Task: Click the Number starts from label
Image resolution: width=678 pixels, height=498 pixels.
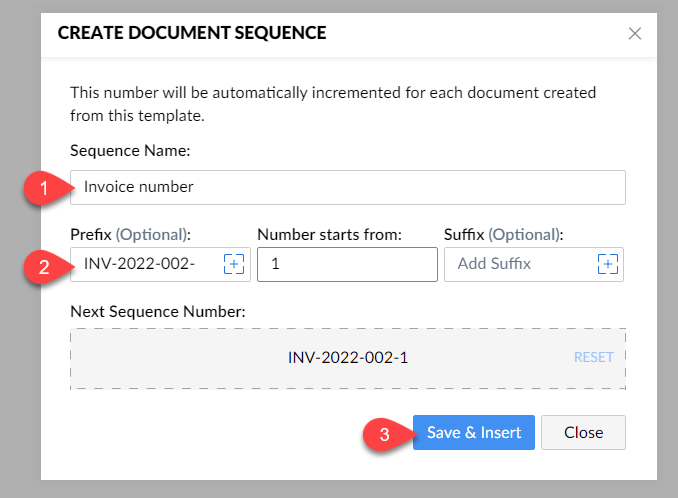Action: 329,235
